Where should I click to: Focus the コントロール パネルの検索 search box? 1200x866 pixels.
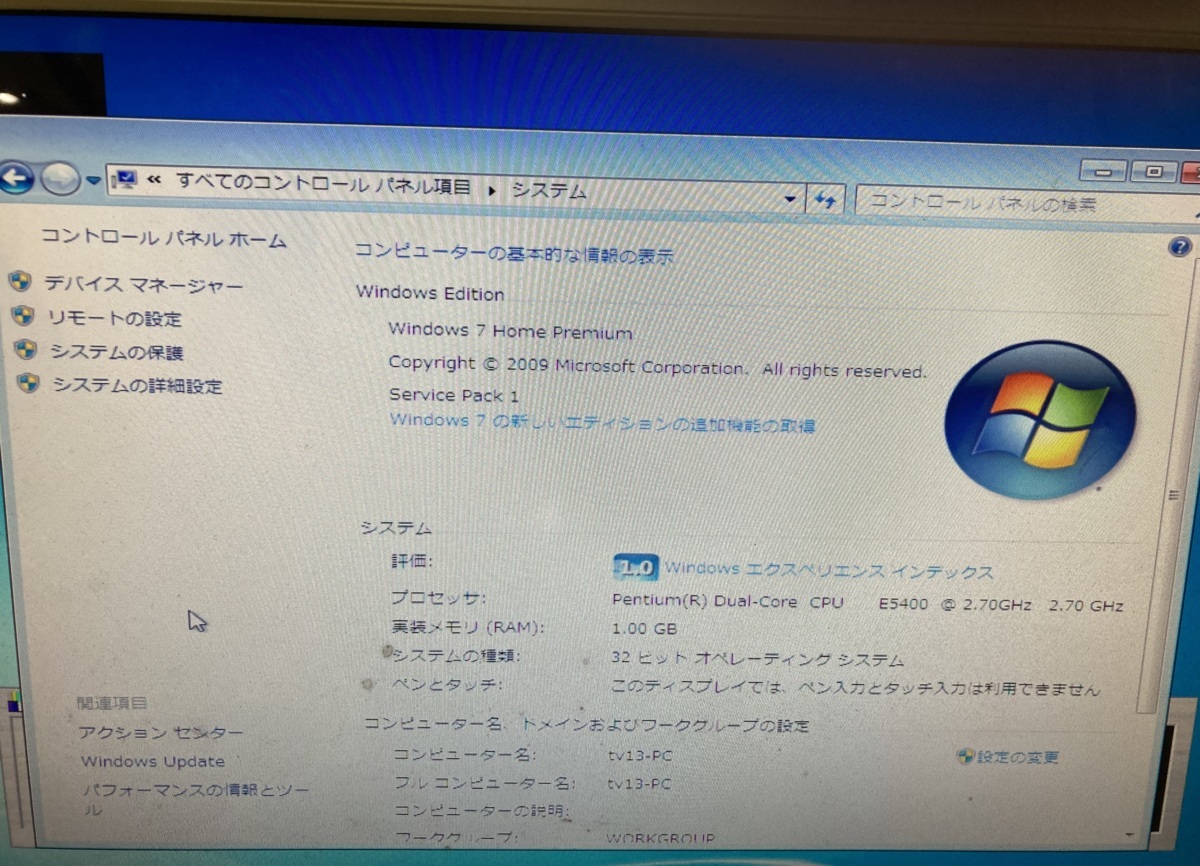1028,203
